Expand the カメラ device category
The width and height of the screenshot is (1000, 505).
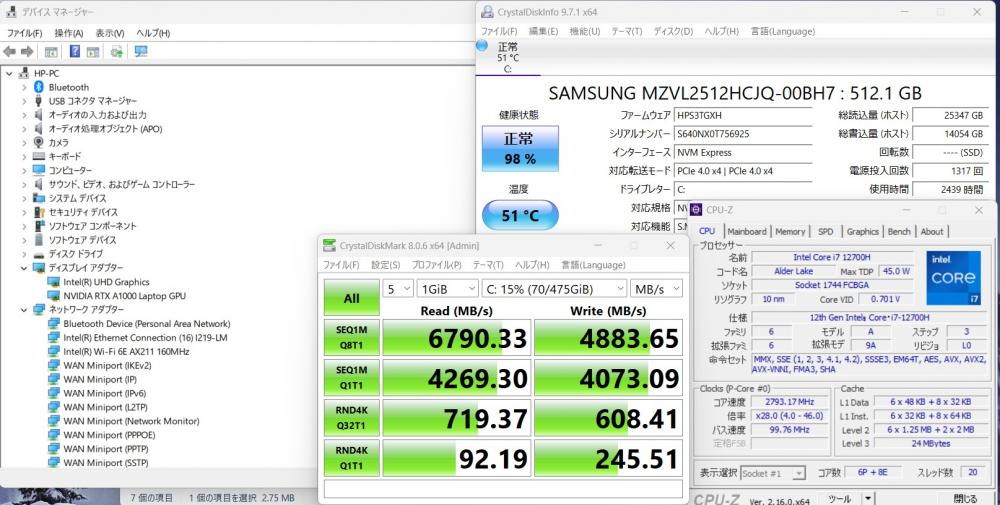pyautogui.click(x=25, y=143)
